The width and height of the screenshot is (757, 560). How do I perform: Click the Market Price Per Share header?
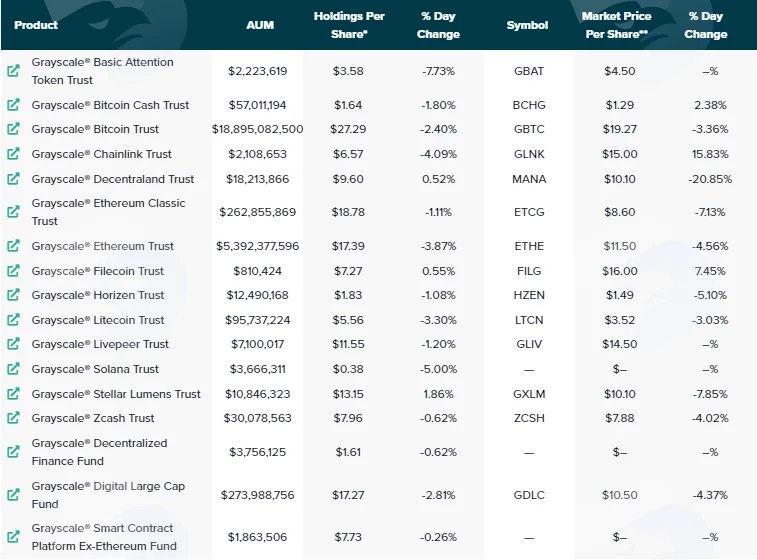click(x=617, y=25)
